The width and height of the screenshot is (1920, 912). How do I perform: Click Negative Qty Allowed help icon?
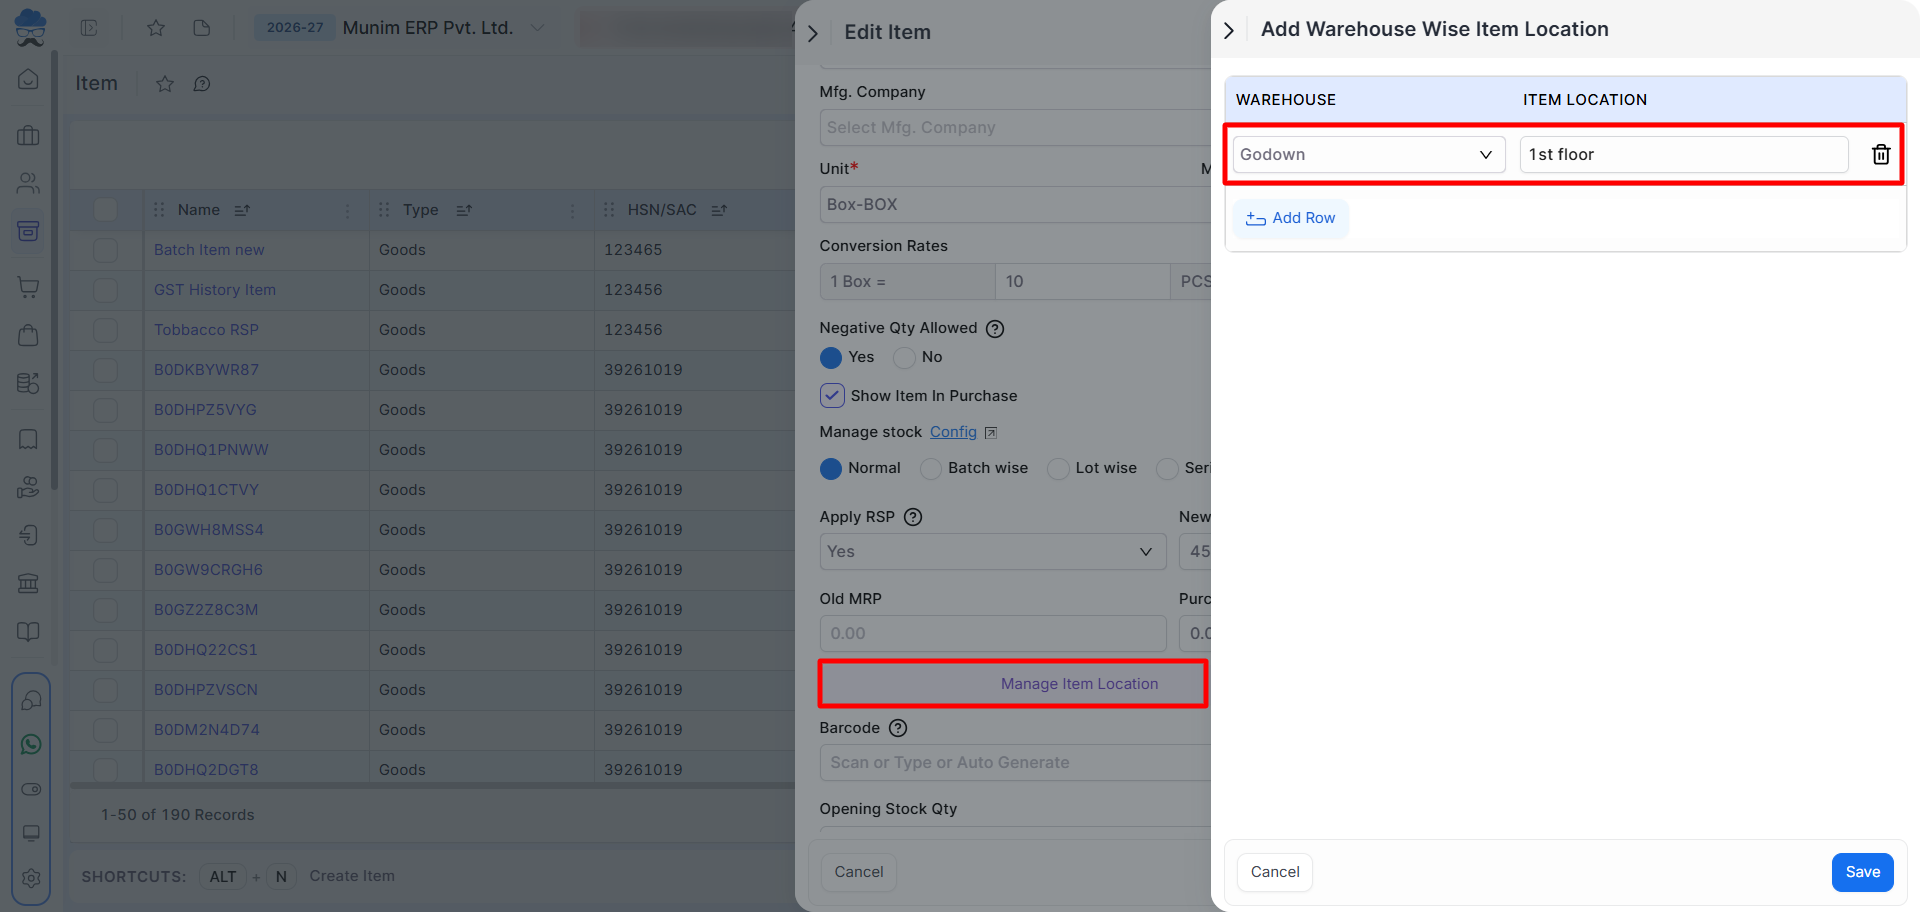point(995,328)
